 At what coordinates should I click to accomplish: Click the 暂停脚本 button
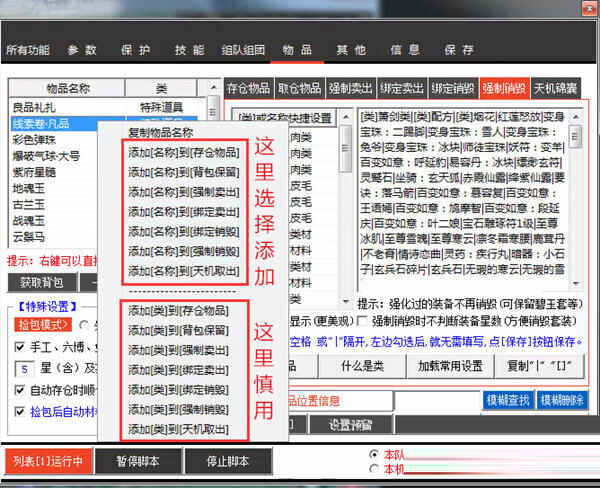pyautogui.click(x=138, y=461)
